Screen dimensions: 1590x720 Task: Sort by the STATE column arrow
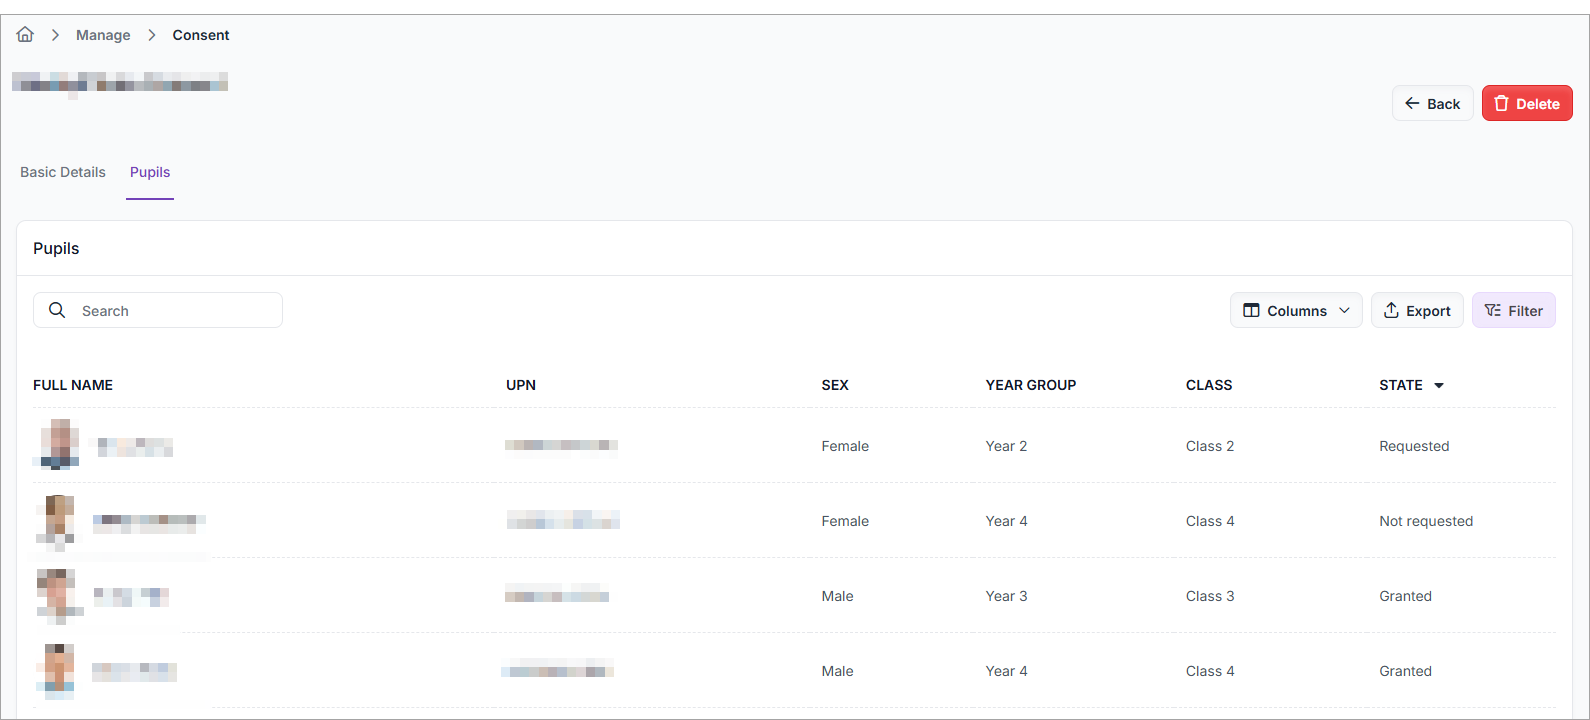(x=1439, y=386)
